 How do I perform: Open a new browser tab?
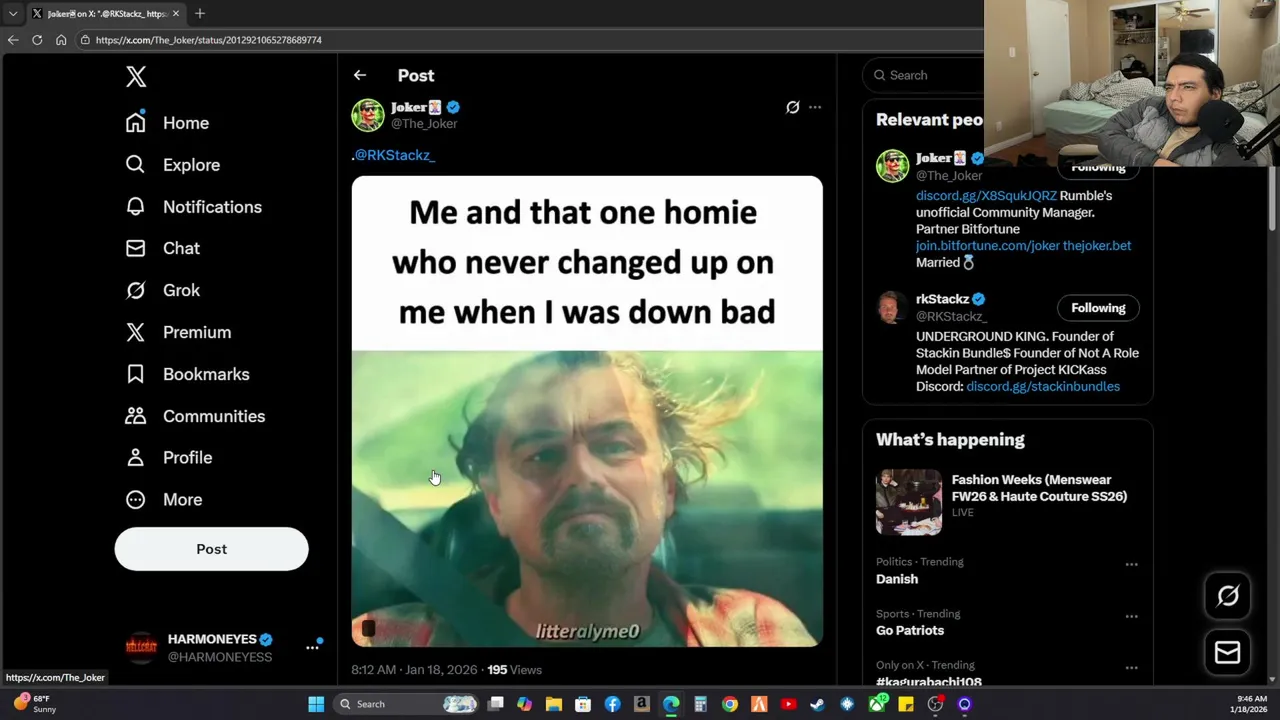200,13
